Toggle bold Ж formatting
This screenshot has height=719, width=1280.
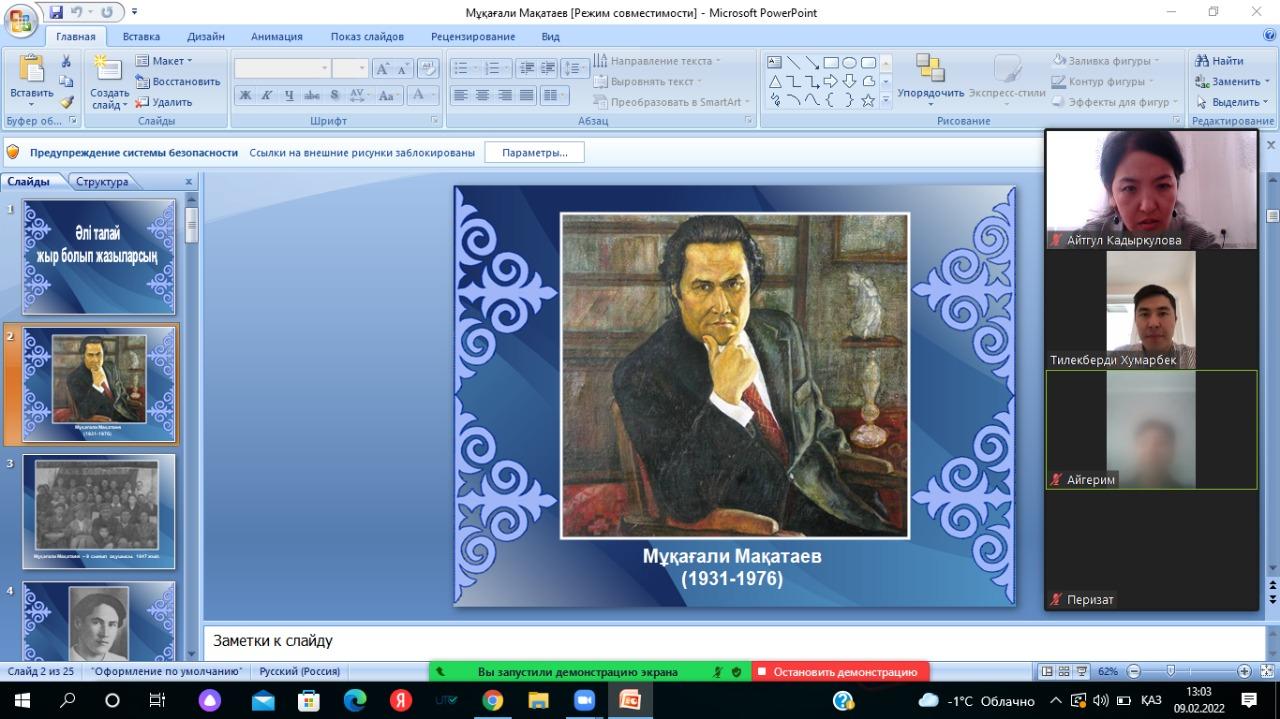(x=245, y=95)
